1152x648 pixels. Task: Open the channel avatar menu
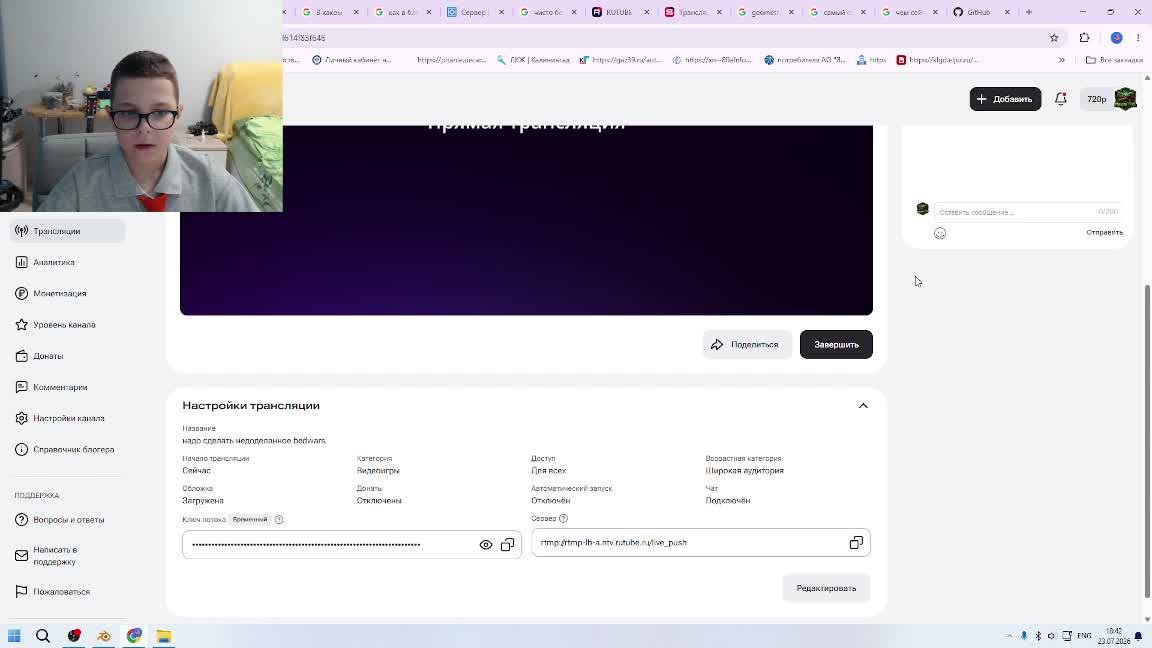click(x=1126, y=99)
